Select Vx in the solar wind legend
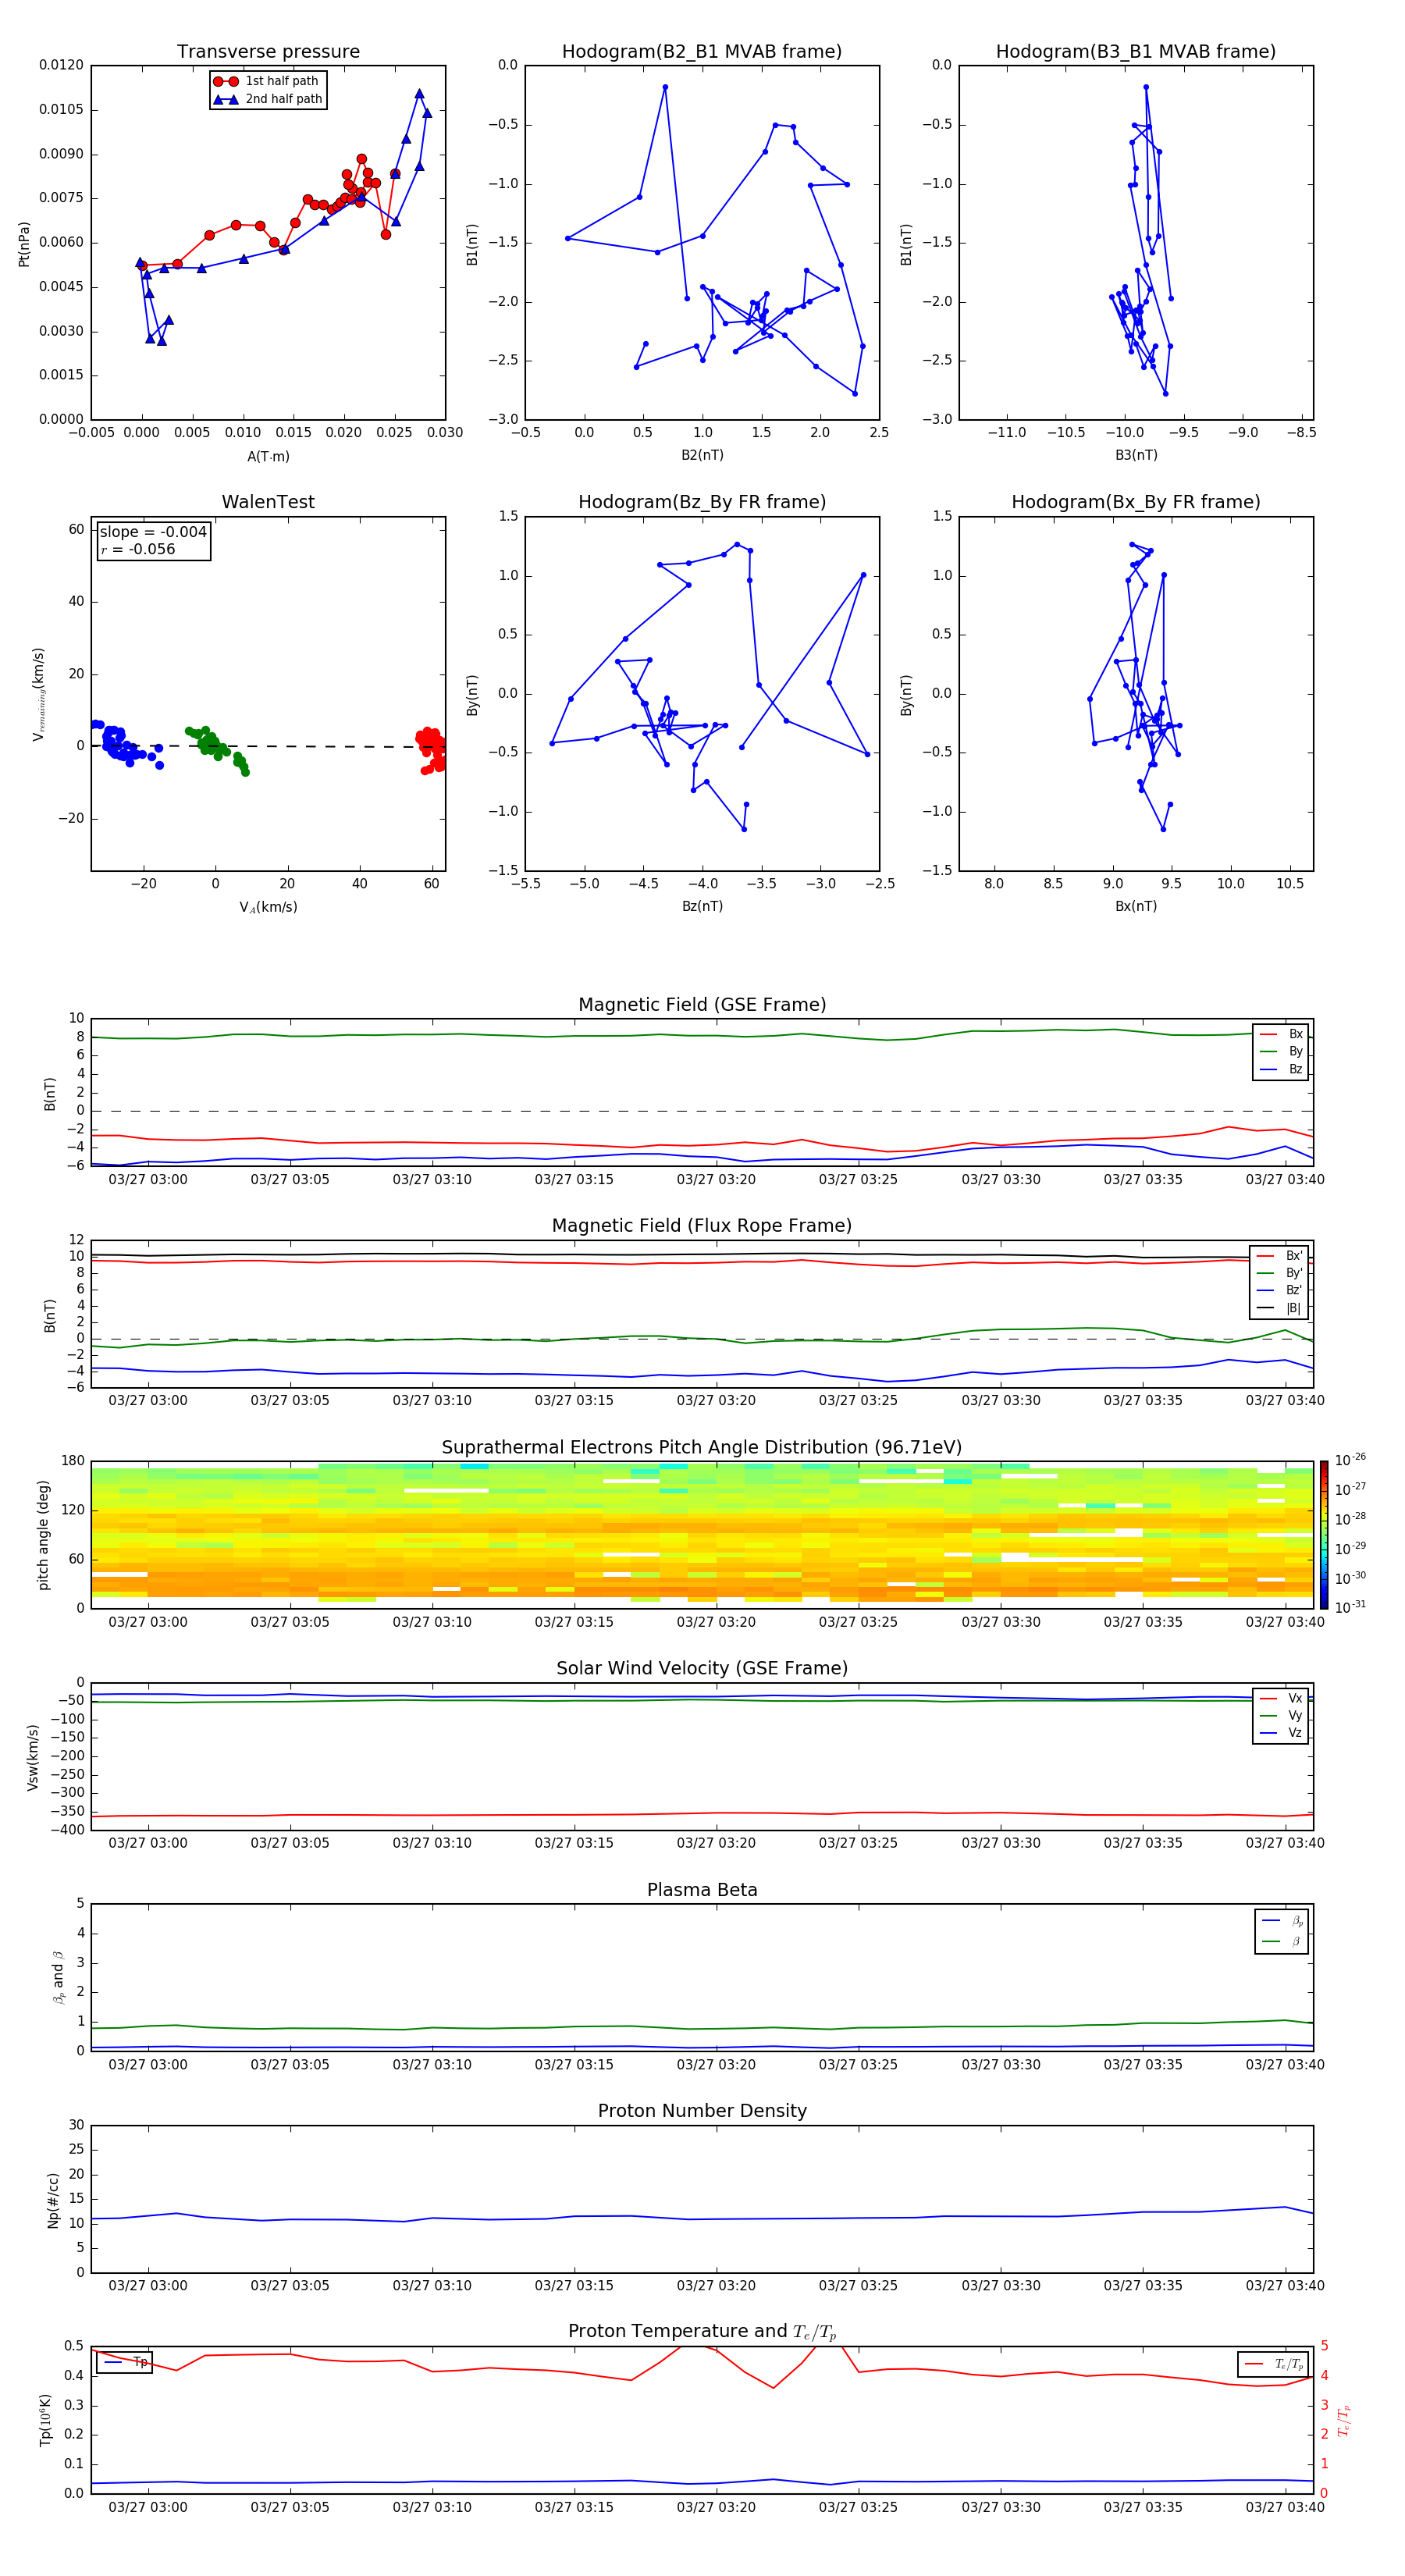The height and width of the screenshot is (2576, 1405). coord(1281,1698)
